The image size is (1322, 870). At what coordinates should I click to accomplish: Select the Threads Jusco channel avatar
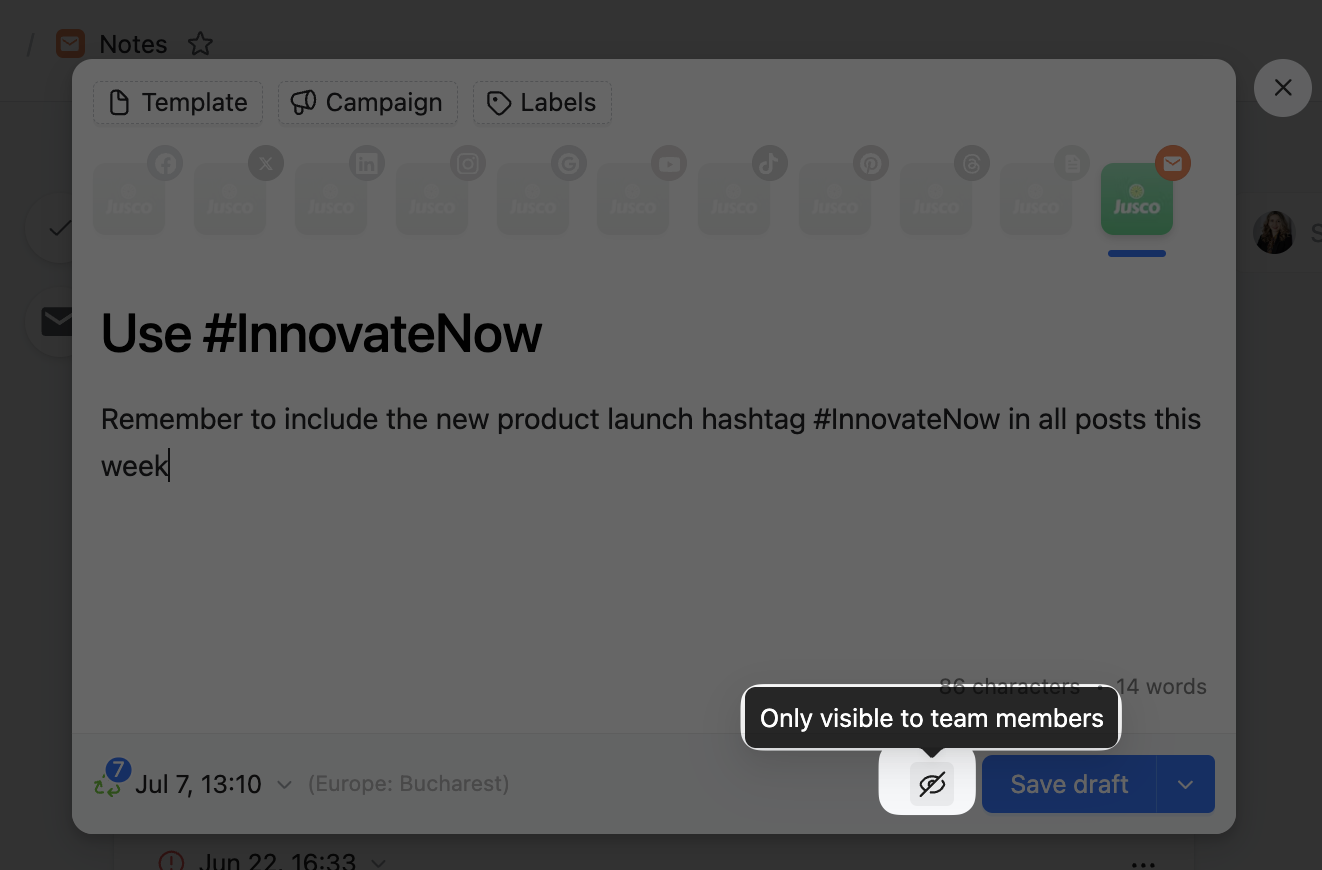936,199
